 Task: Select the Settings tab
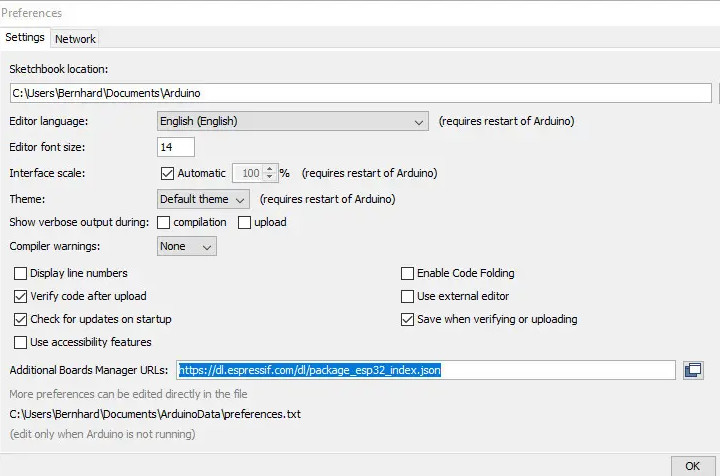(25, 37)
